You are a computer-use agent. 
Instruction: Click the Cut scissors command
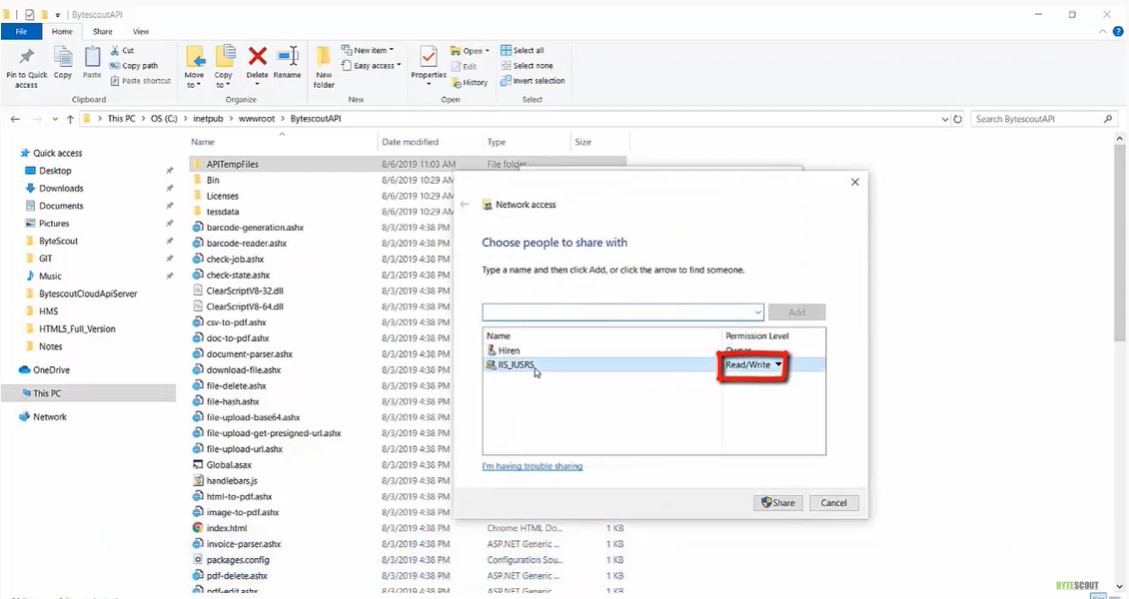click(122, 50)
